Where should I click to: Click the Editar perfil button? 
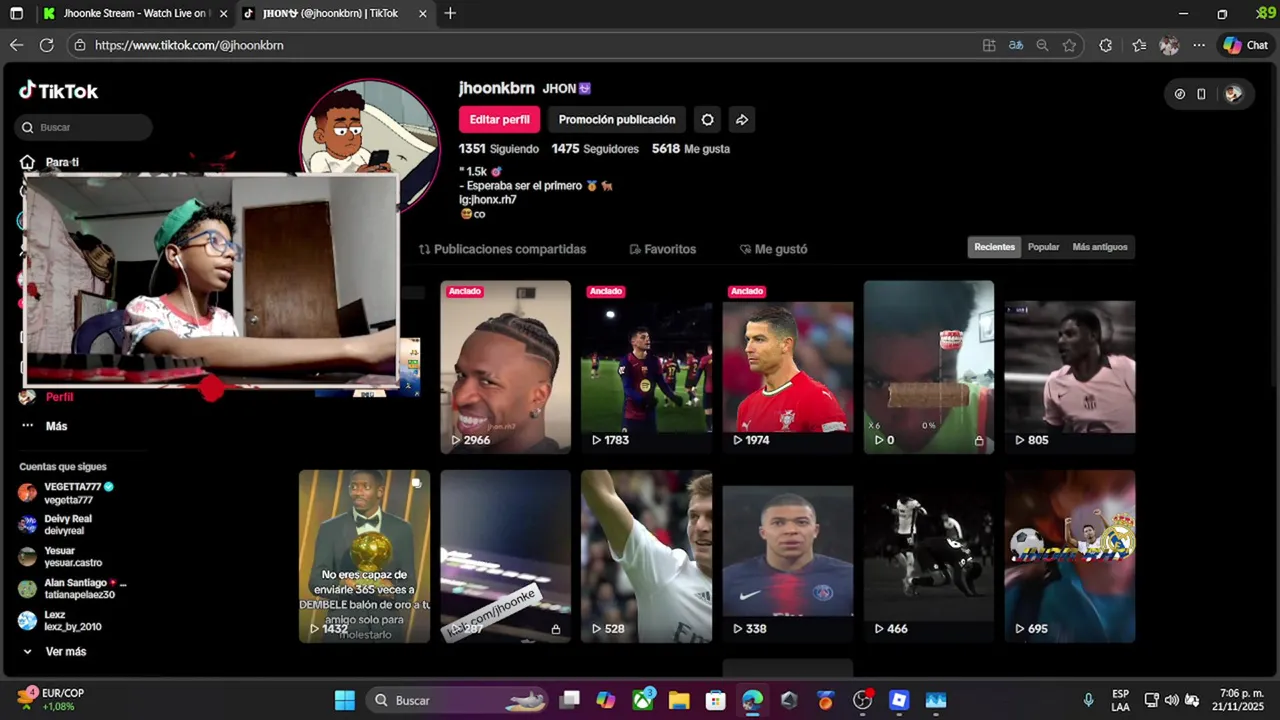click(x=499, y=119)
